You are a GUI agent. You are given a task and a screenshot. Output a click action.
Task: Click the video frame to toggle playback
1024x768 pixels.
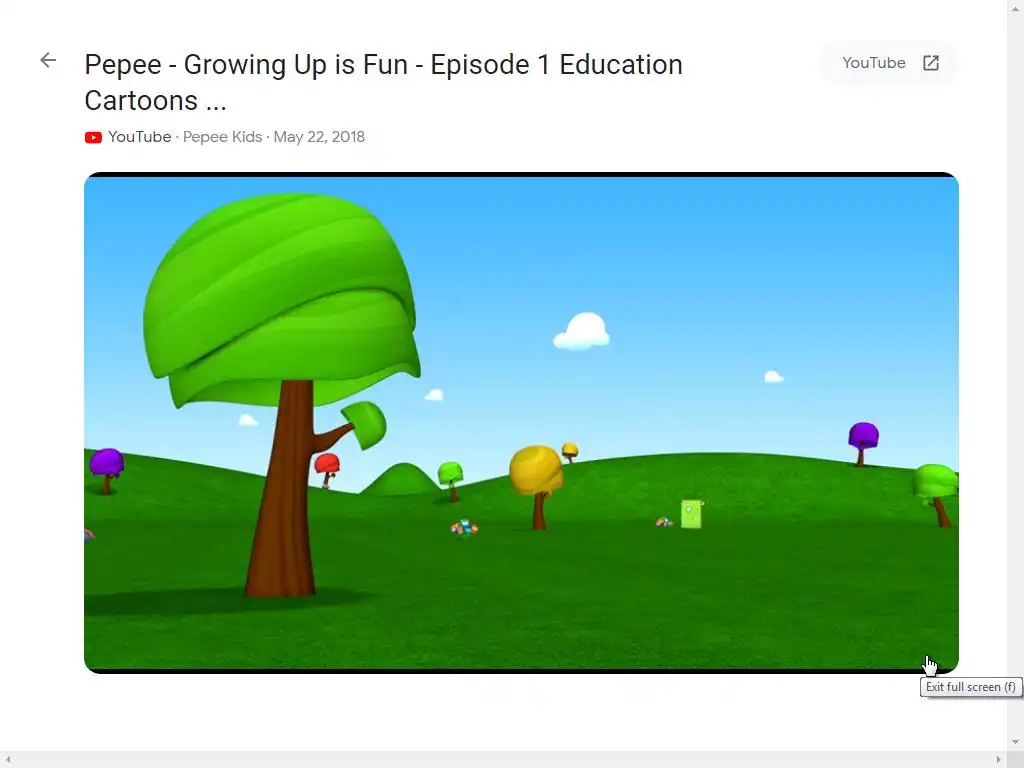pyautogui.click(x=521, y=423)
